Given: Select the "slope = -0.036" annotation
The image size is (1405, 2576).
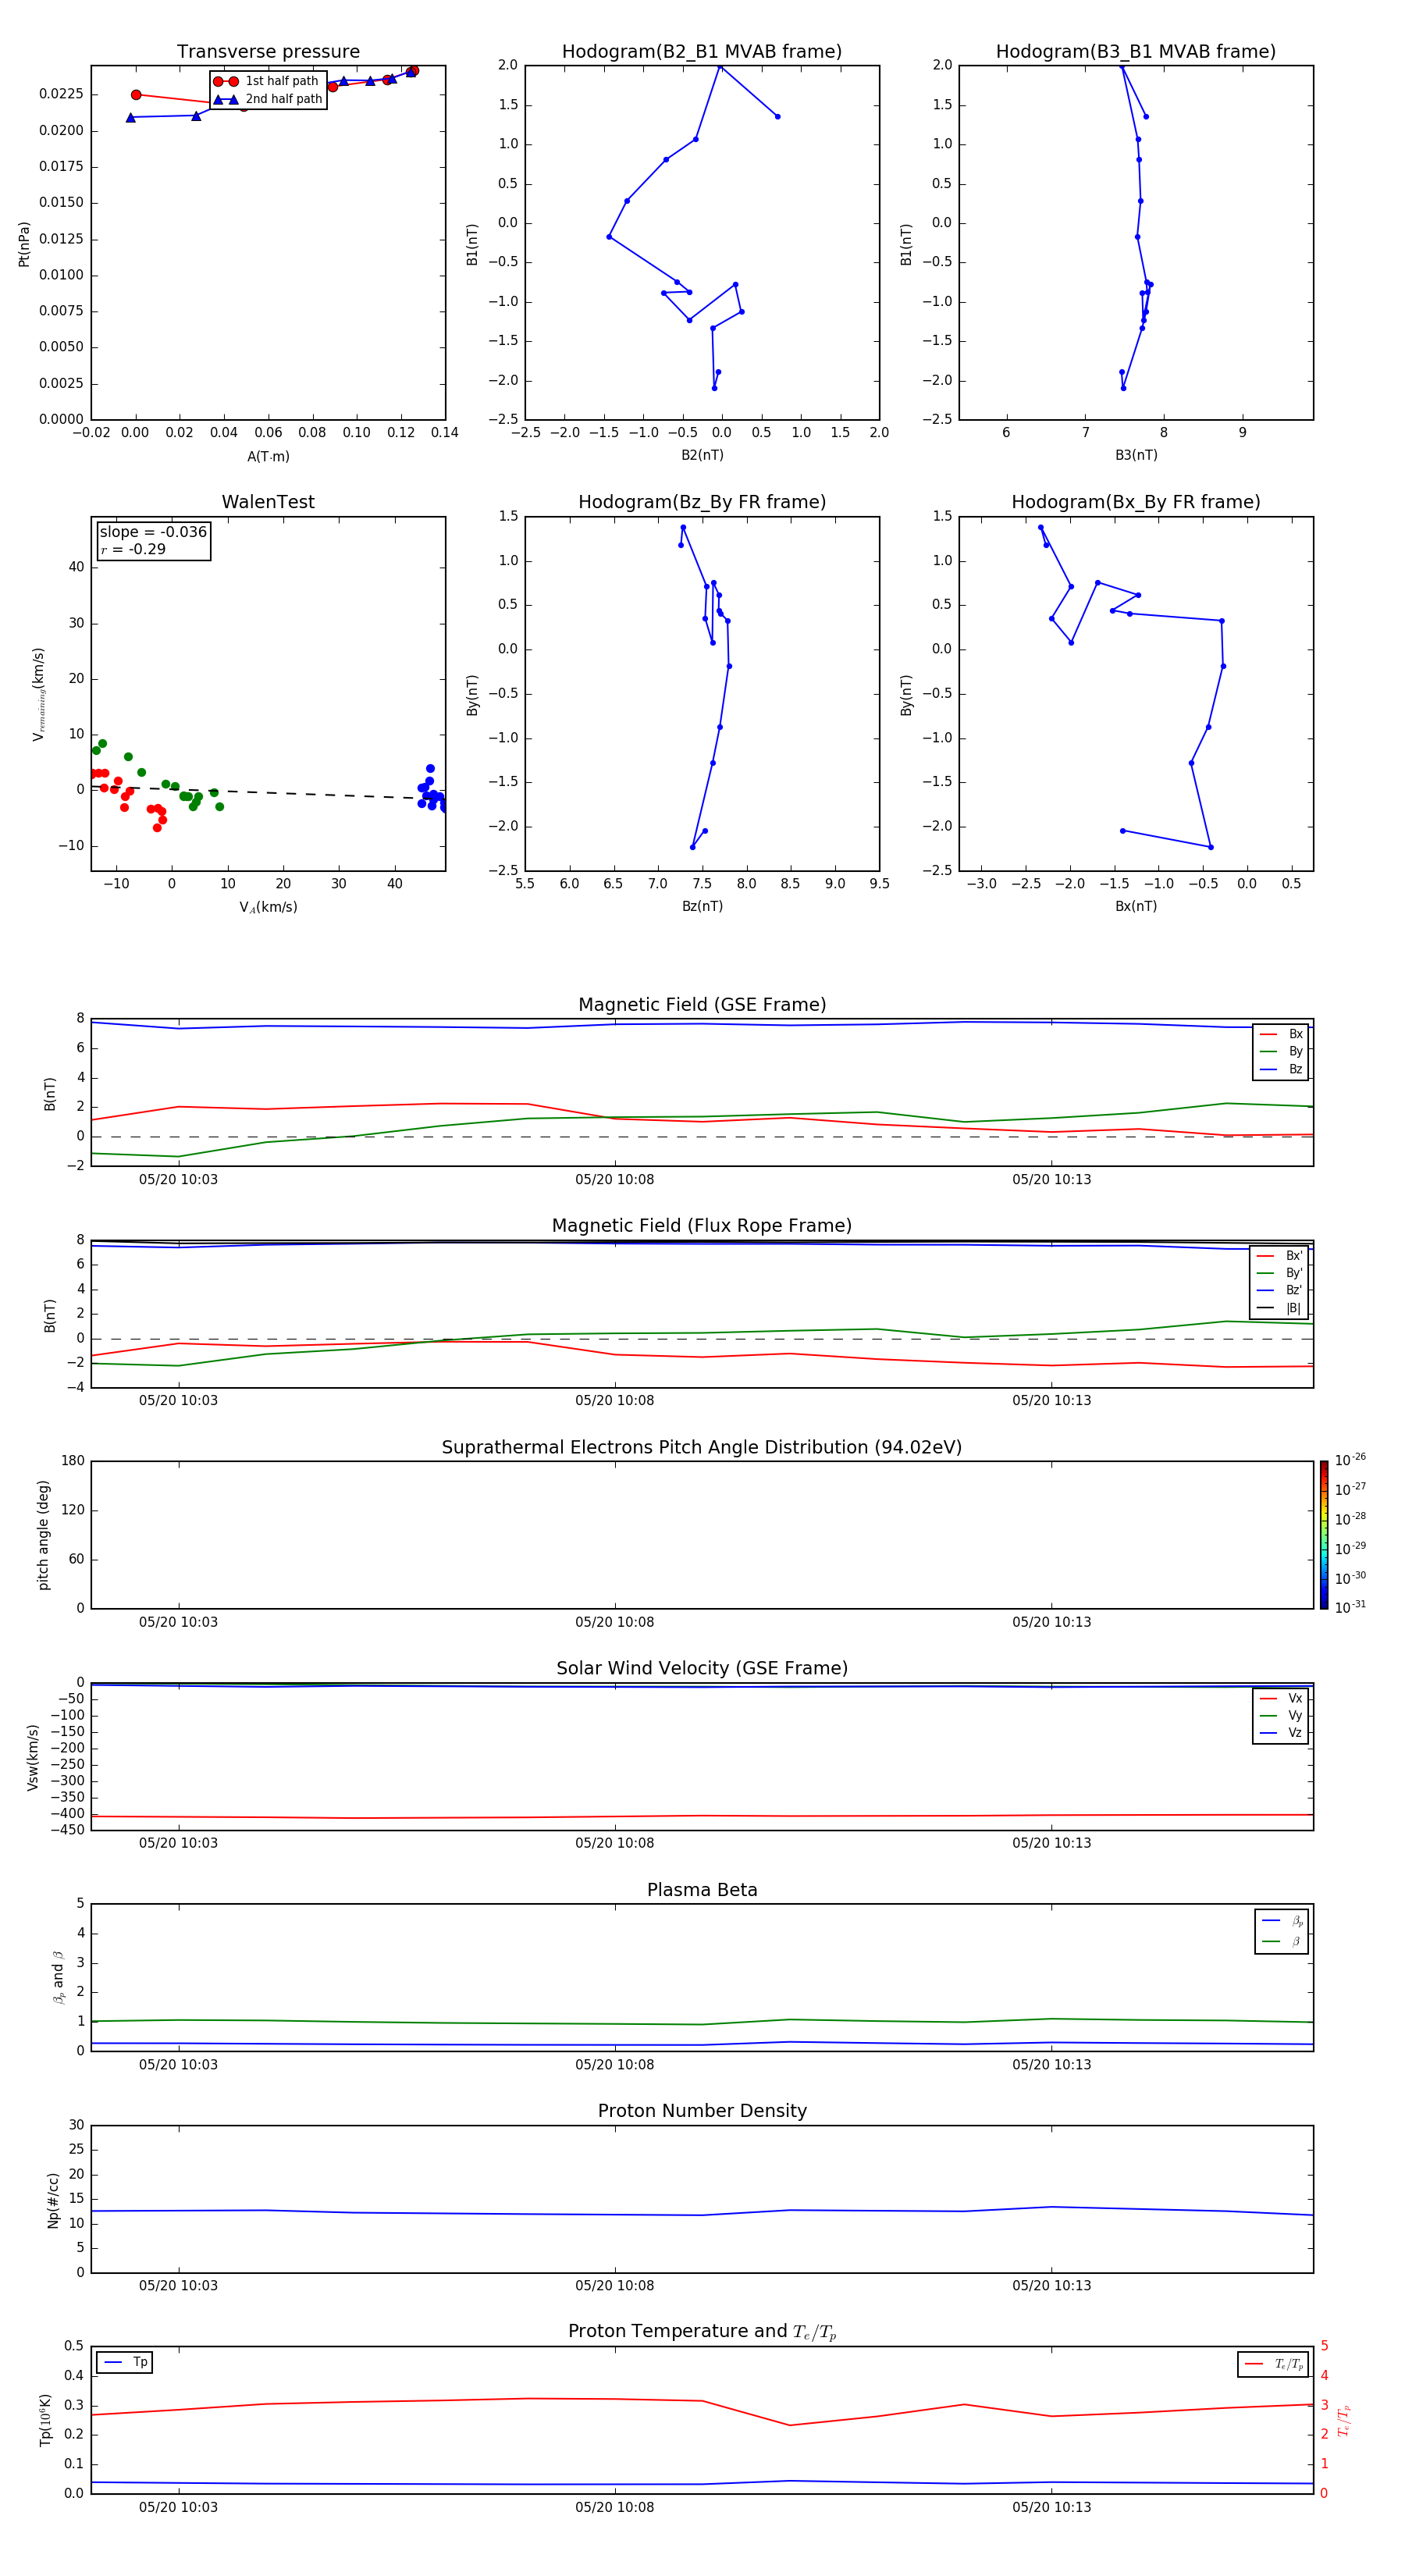Looking at the screenshot, I should point(153,532).
